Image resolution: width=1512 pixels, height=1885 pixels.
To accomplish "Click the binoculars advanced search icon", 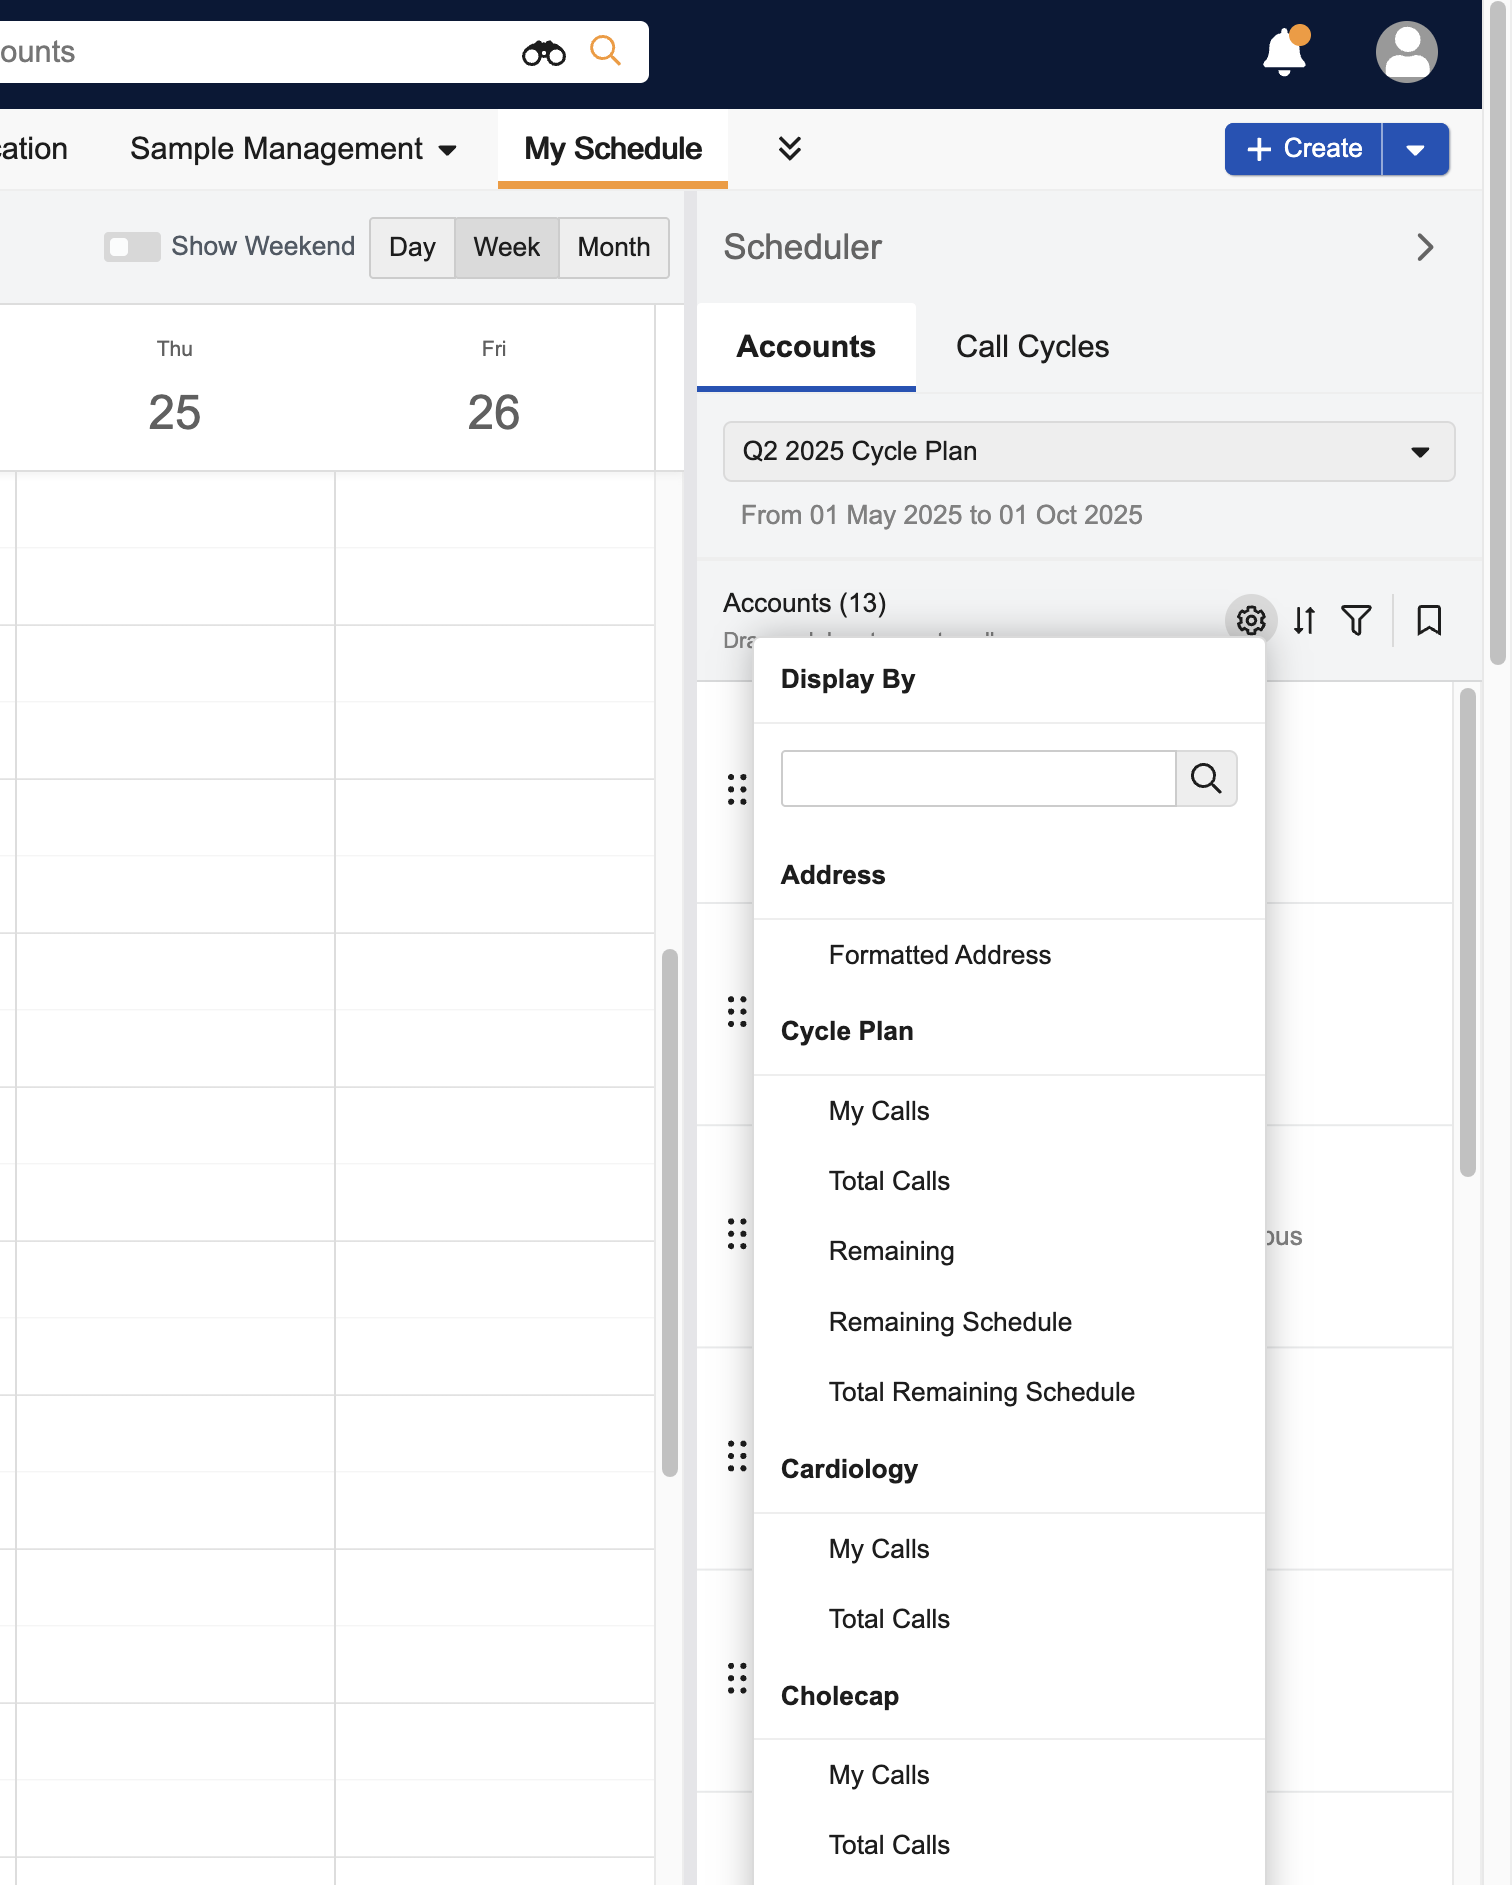I will click(x=543, y=53).
